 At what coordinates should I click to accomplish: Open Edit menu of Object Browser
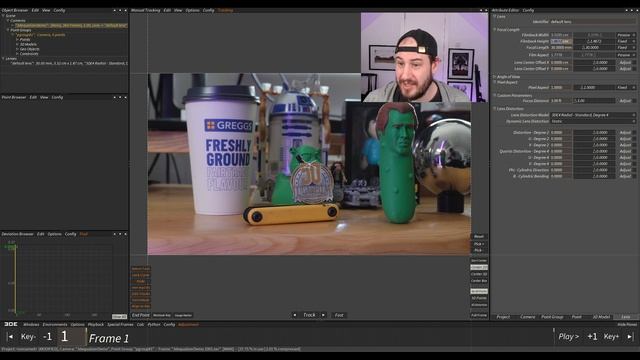(35, 10)
